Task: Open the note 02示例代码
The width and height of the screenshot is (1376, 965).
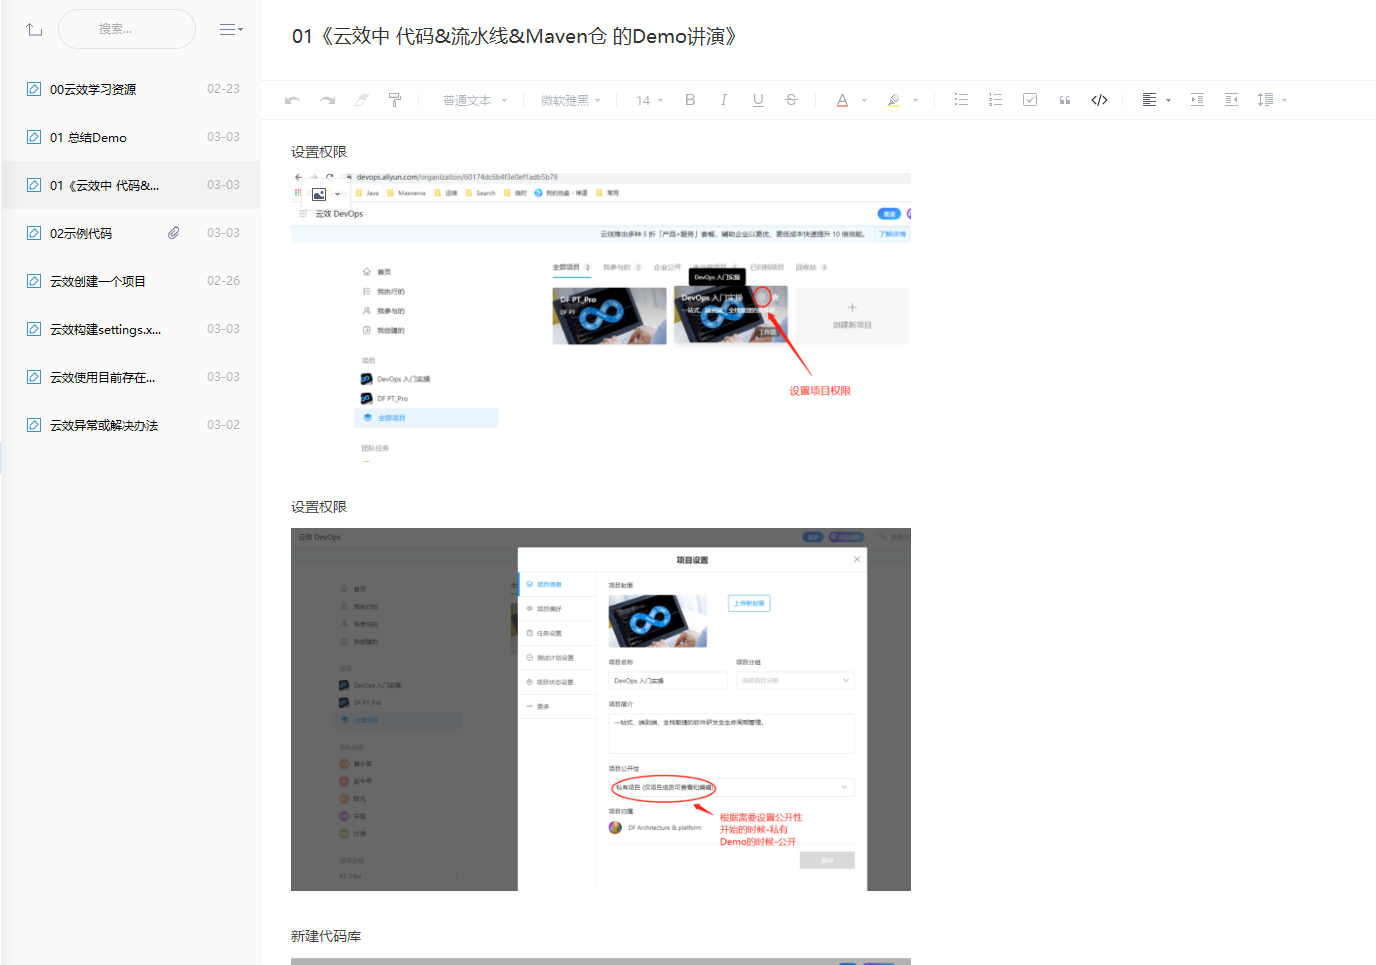Action: coord(131,233)
